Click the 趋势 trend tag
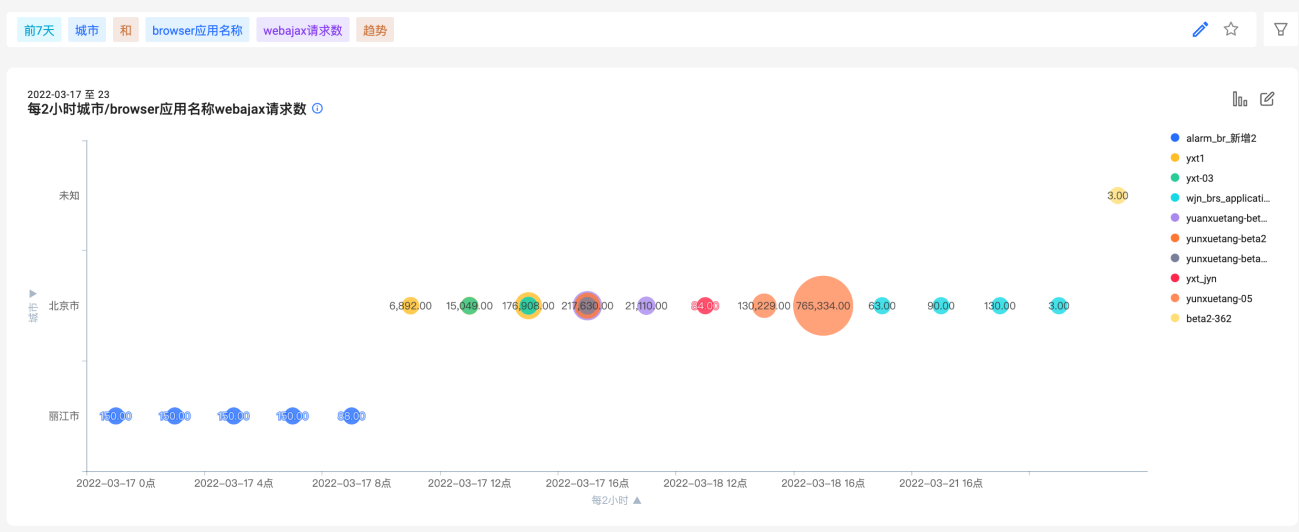The height and width of the screenshot is (532, 1299). pyautogui.click(x=375, y=30)
